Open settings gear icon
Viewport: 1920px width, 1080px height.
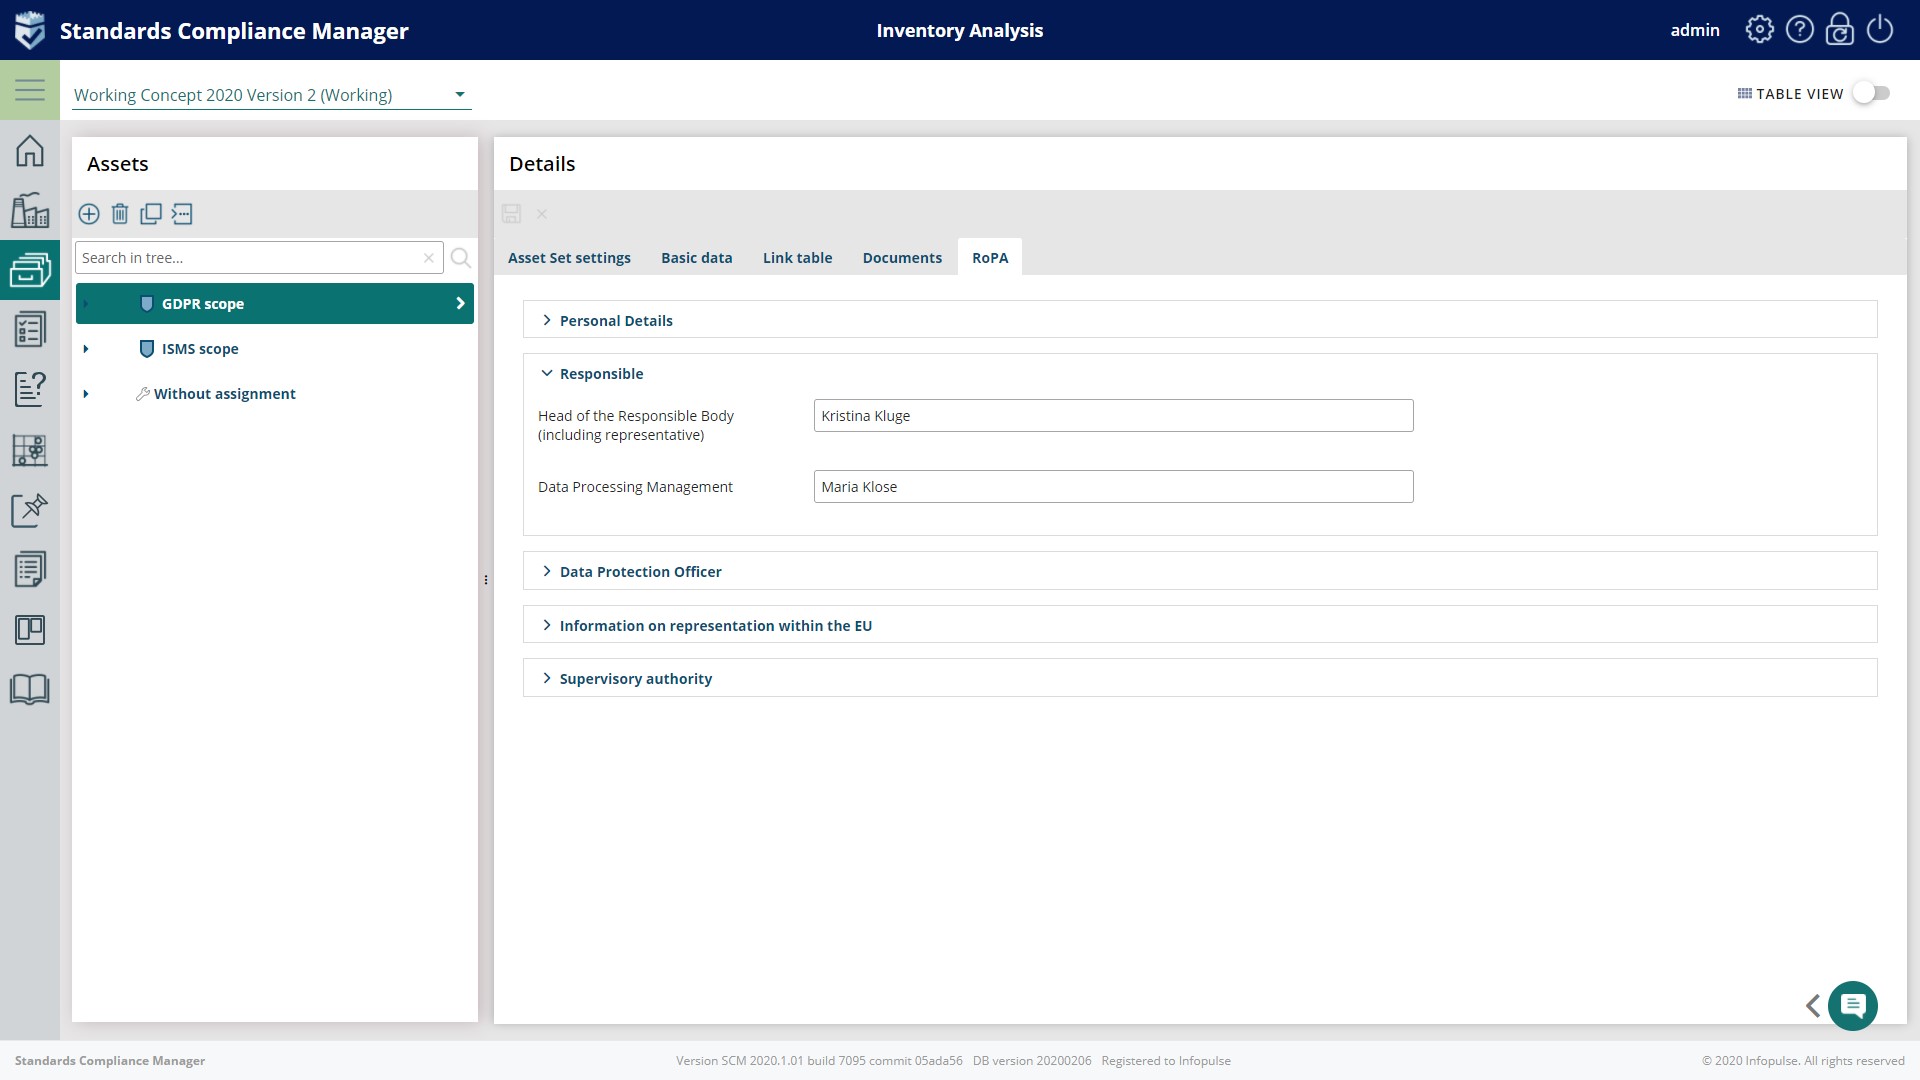(1760, 30)
